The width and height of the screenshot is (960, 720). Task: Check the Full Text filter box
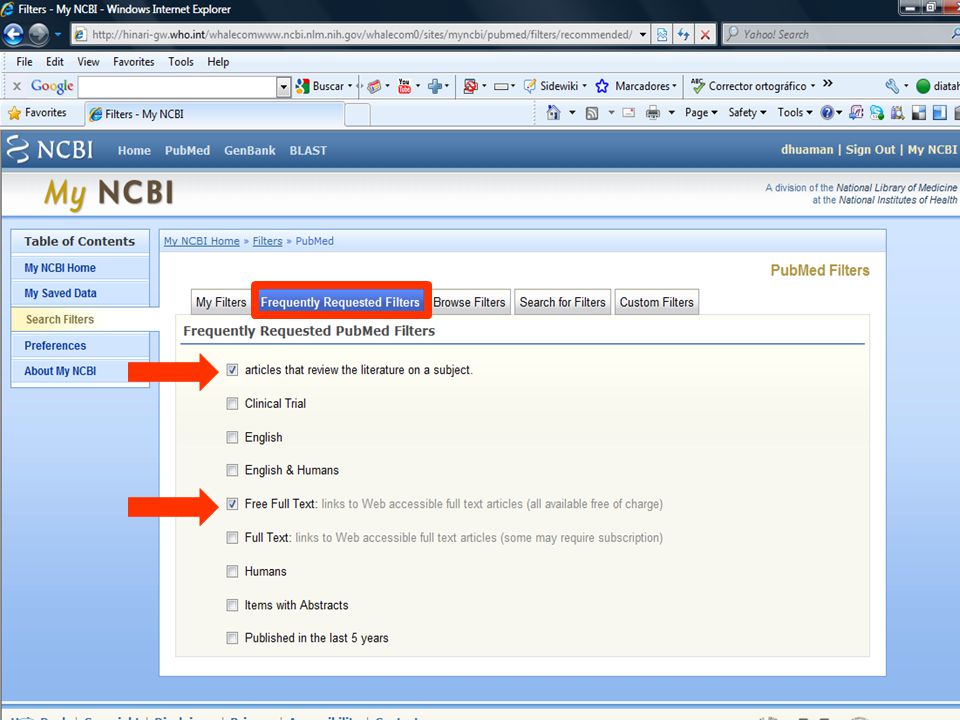232,538
